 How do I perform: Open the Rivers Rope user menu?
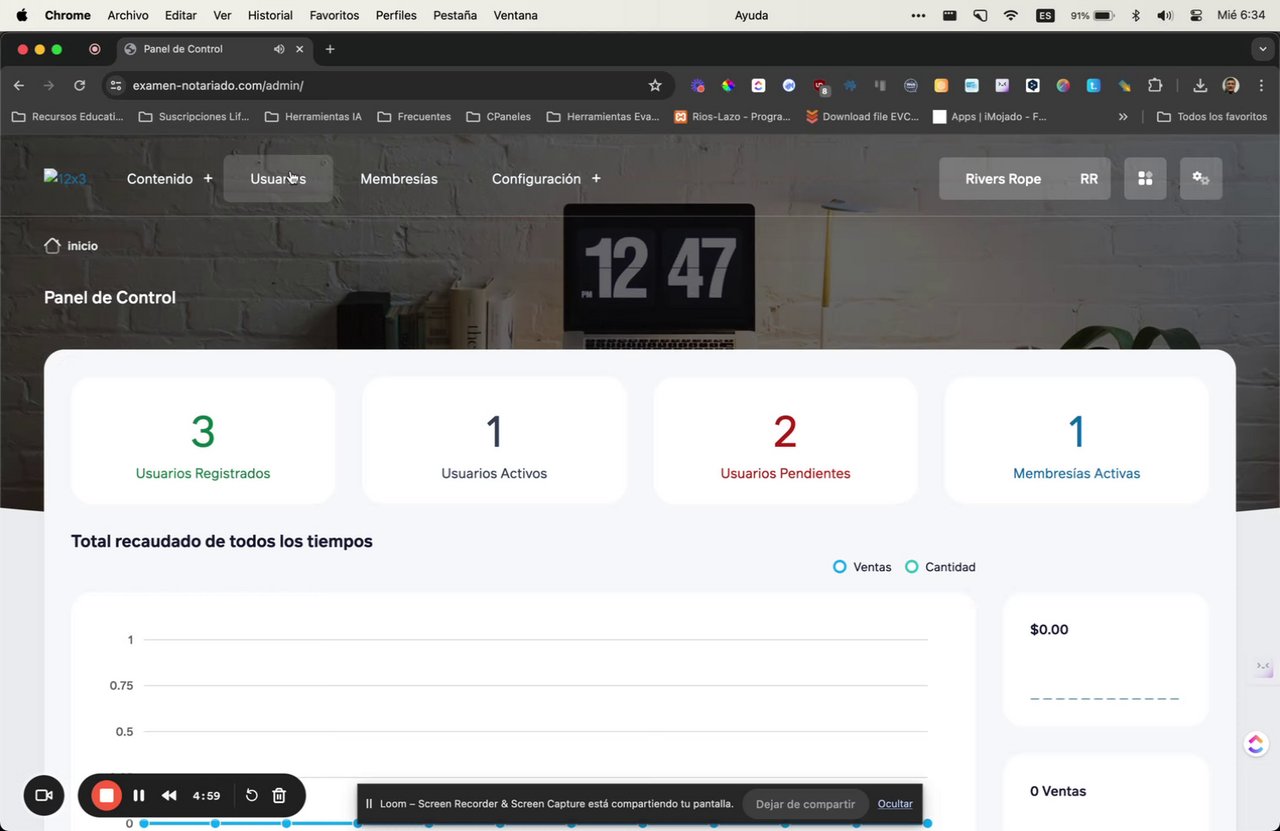pyautogui.click(x=1024, y=178)
